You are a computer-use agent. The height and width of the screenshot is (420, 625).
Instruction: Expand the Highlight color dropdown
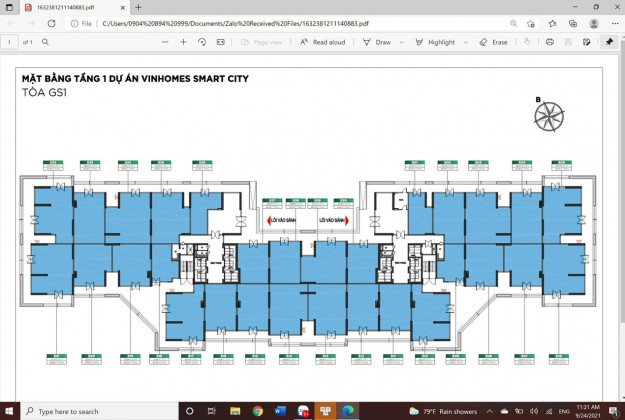[466, 42]
